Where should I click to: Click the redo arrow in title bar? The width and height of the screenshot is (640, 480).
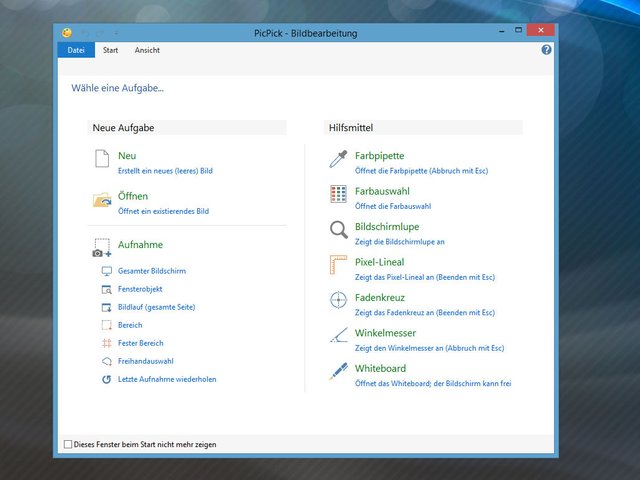pos(100,33)
